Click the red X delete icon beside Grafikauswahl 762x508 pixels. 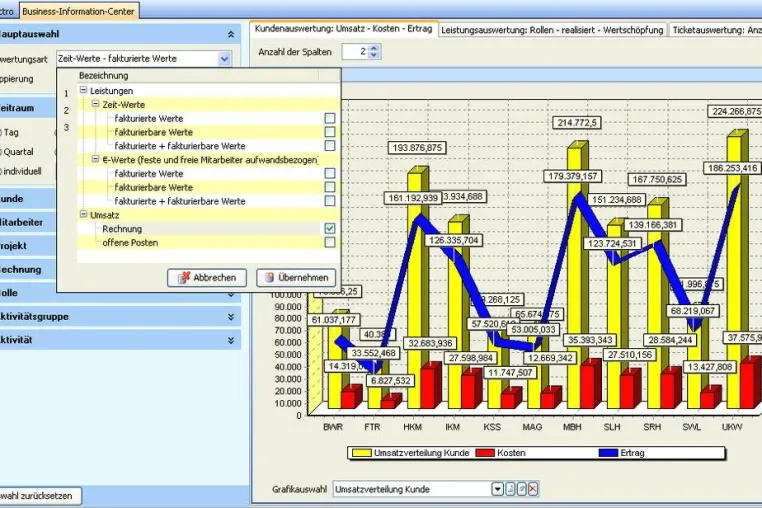coord(533,489)
